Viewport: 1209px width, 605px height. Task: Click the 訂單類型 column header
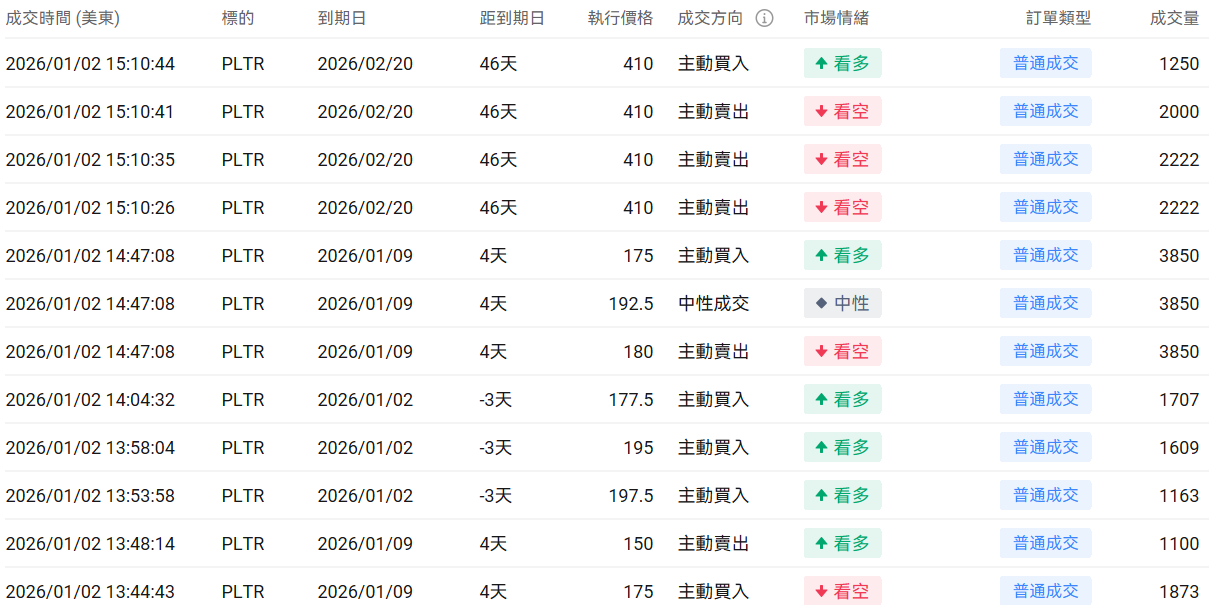[1058, 18]
